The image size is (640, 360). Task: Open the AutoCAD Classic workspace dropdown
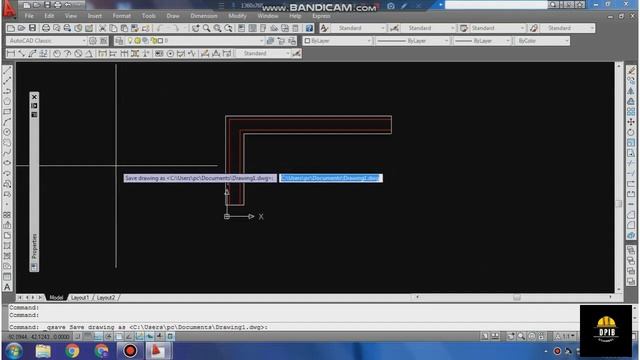84,41
